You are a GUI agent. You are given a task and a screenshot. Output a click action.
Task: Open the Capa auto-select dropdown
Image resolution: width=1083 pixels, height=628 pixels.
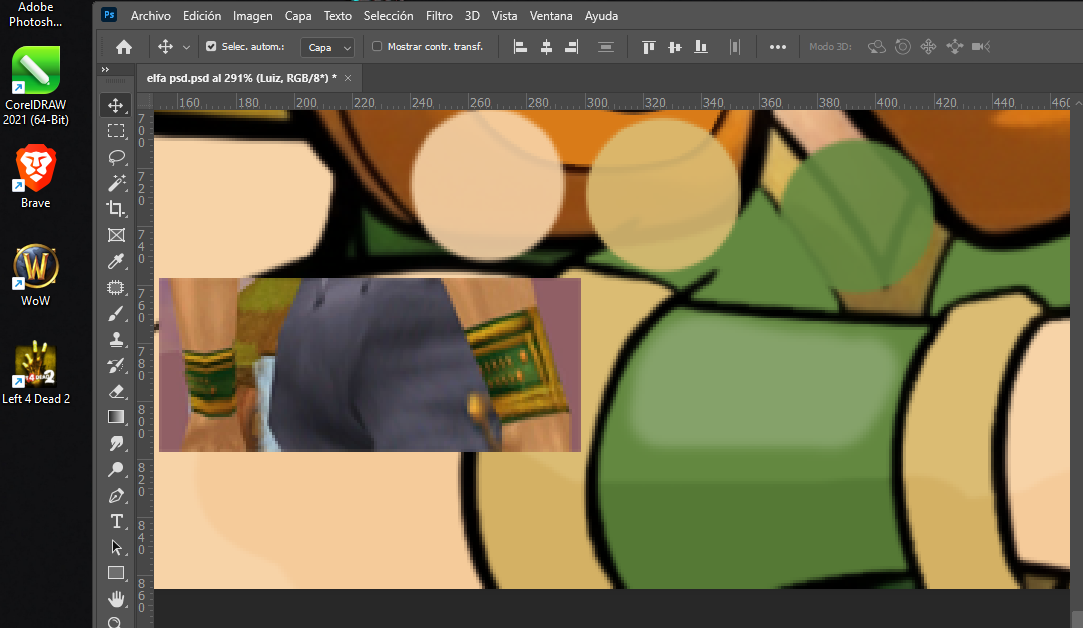(327, 47)
